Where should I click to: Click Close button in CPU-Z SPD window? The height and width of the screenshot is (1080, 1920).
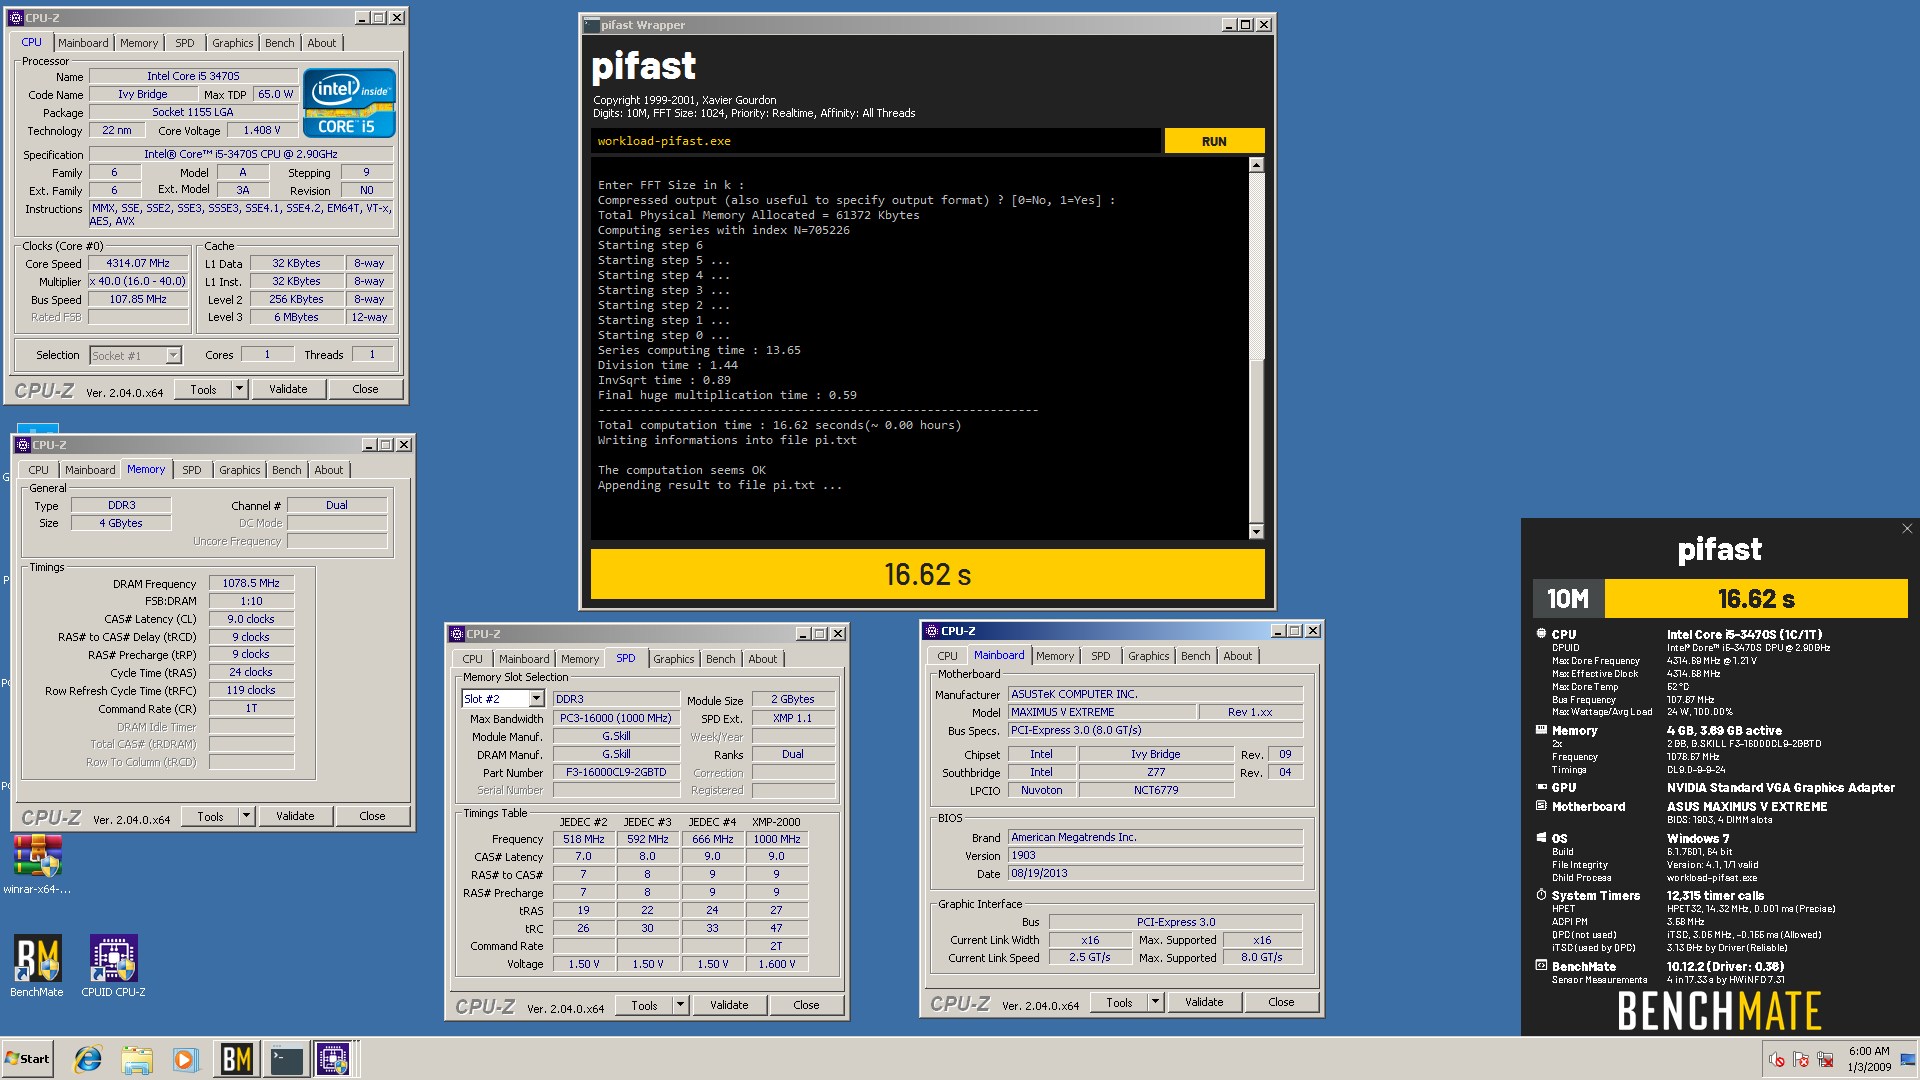[806, 1005]
